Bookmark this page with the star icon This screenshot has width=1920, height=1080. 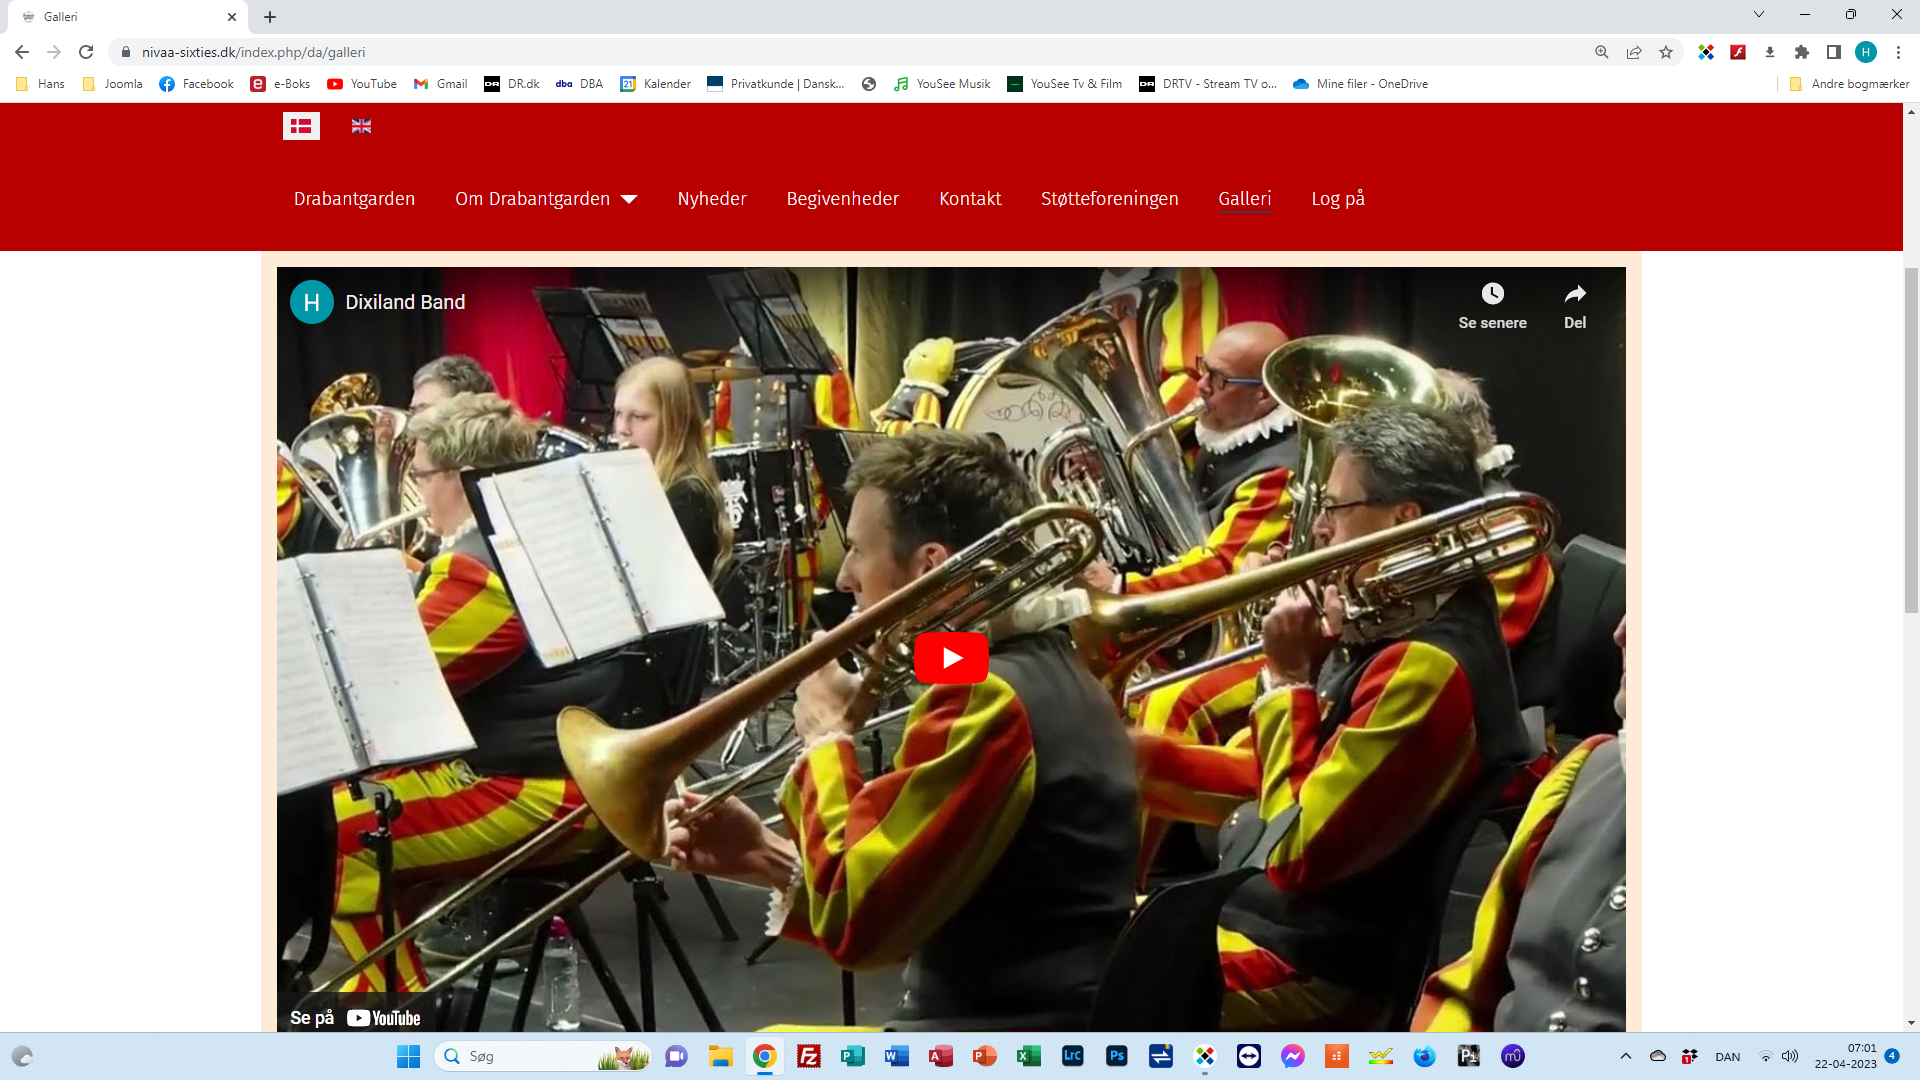tap(1666, 52)
